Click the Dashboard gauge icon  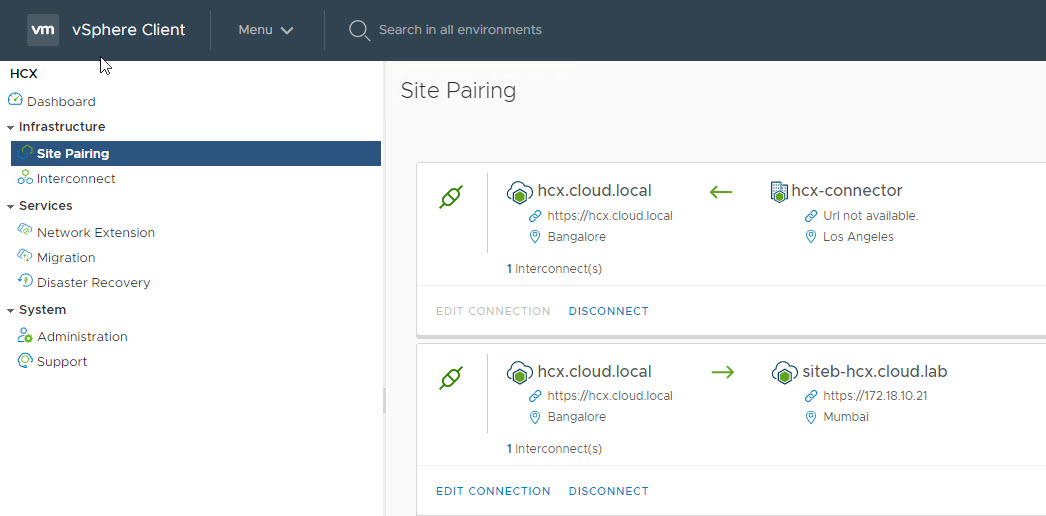click(x=15, y=100)
